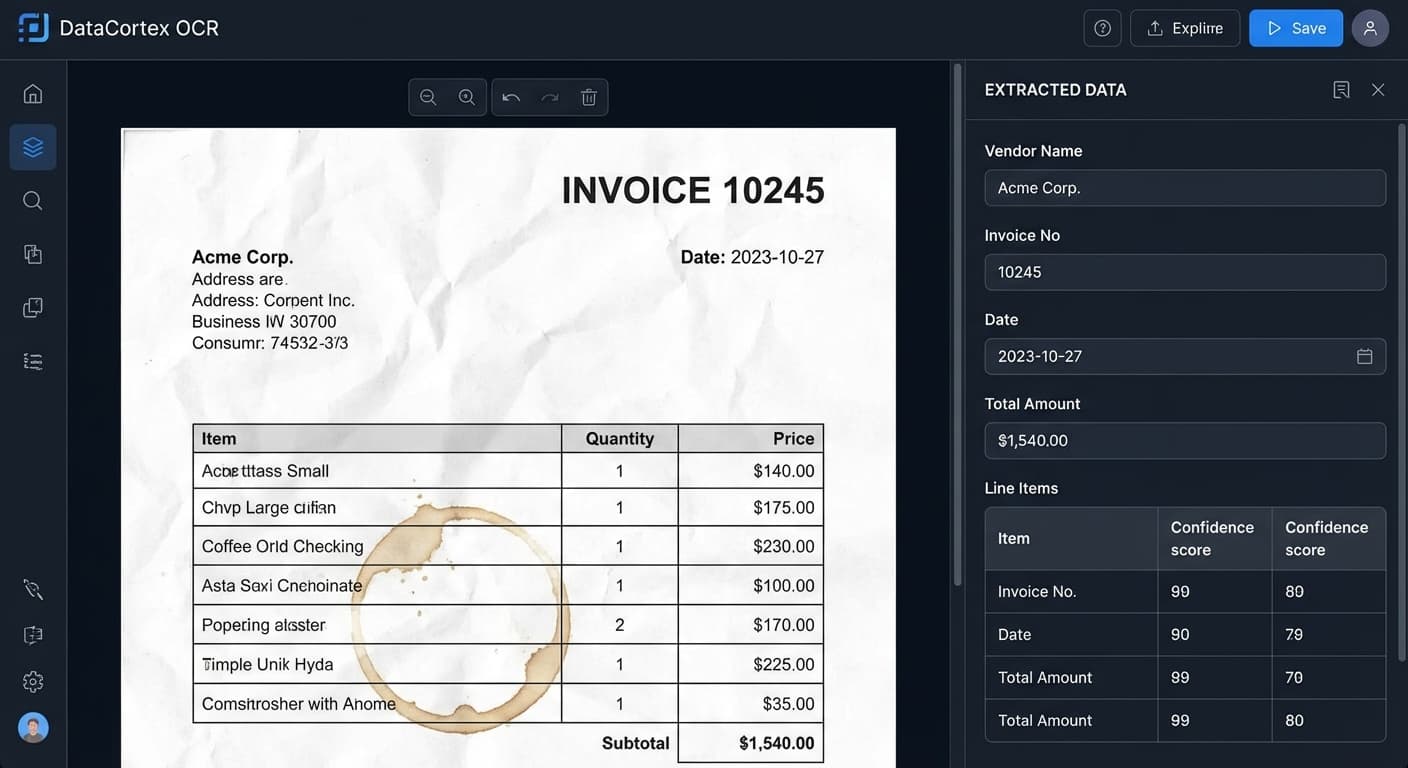Open the Date field calendar picker
Image resolution: width=1408 pixels, height=768 pixels.
click(x=1364, y=356)
